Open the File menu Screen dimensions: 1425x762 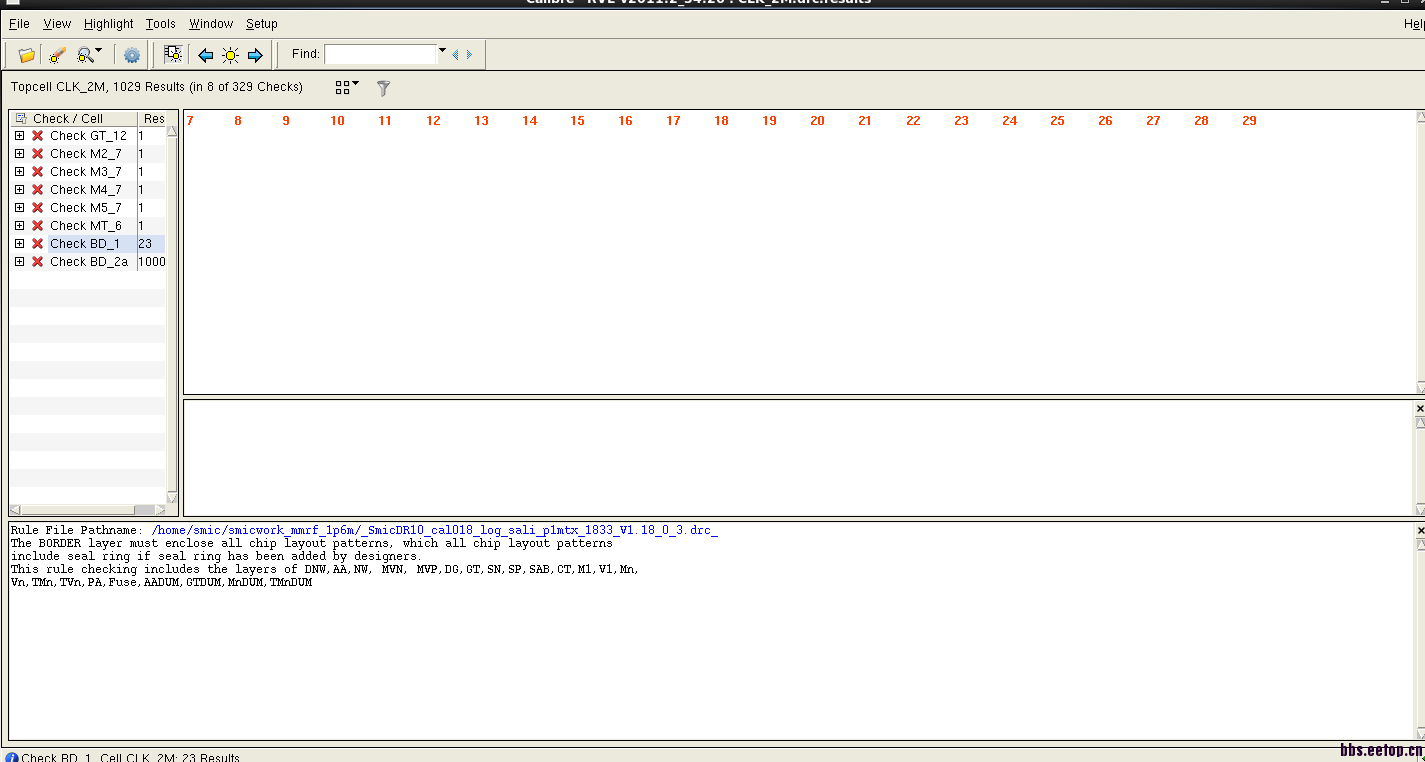pyautogui.click(x=19, y=23)
